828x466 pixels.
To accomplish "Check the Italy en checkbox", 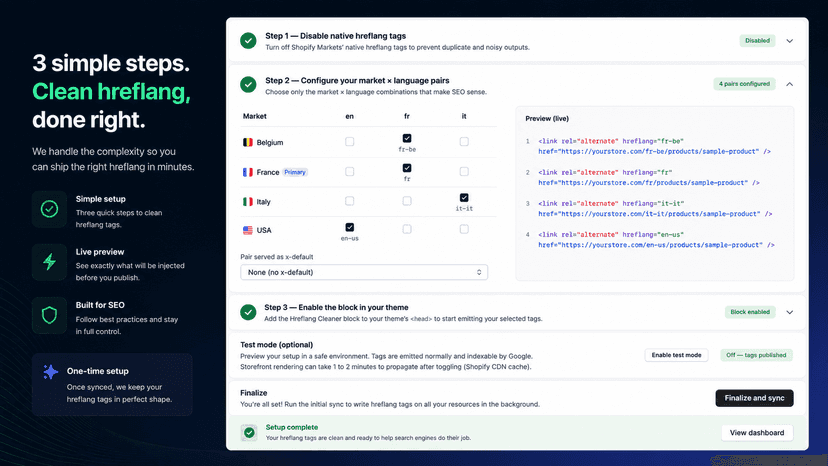I will pyautogui.click(x=350, y=201).
